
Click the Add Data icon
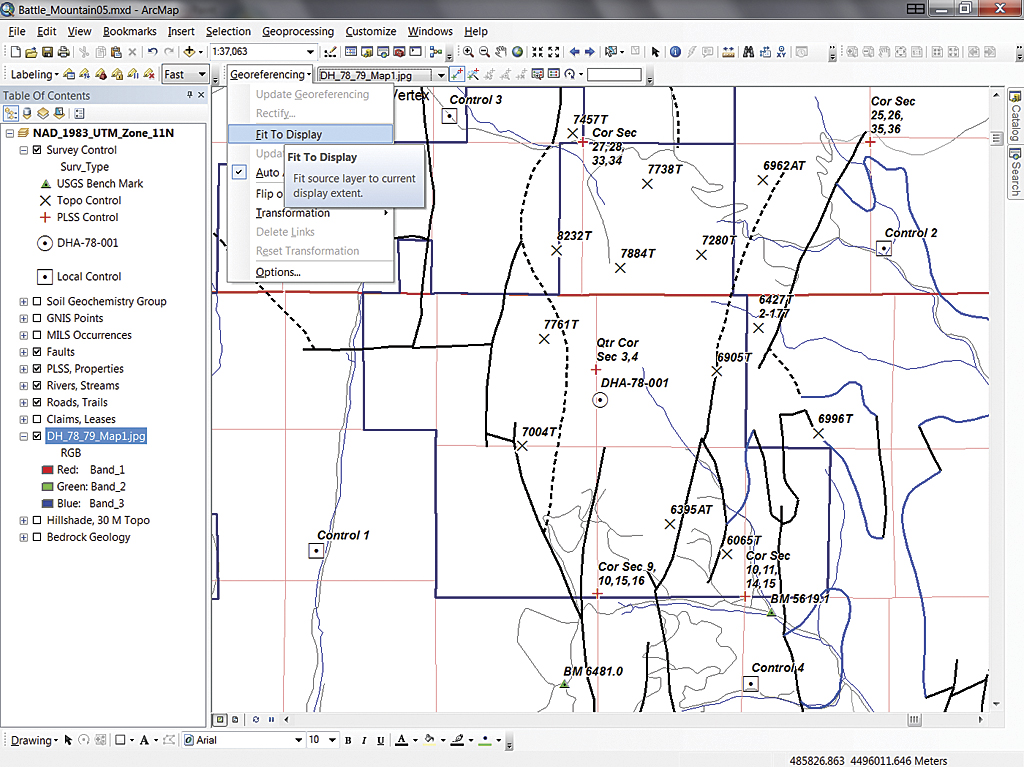pos(189,52)
